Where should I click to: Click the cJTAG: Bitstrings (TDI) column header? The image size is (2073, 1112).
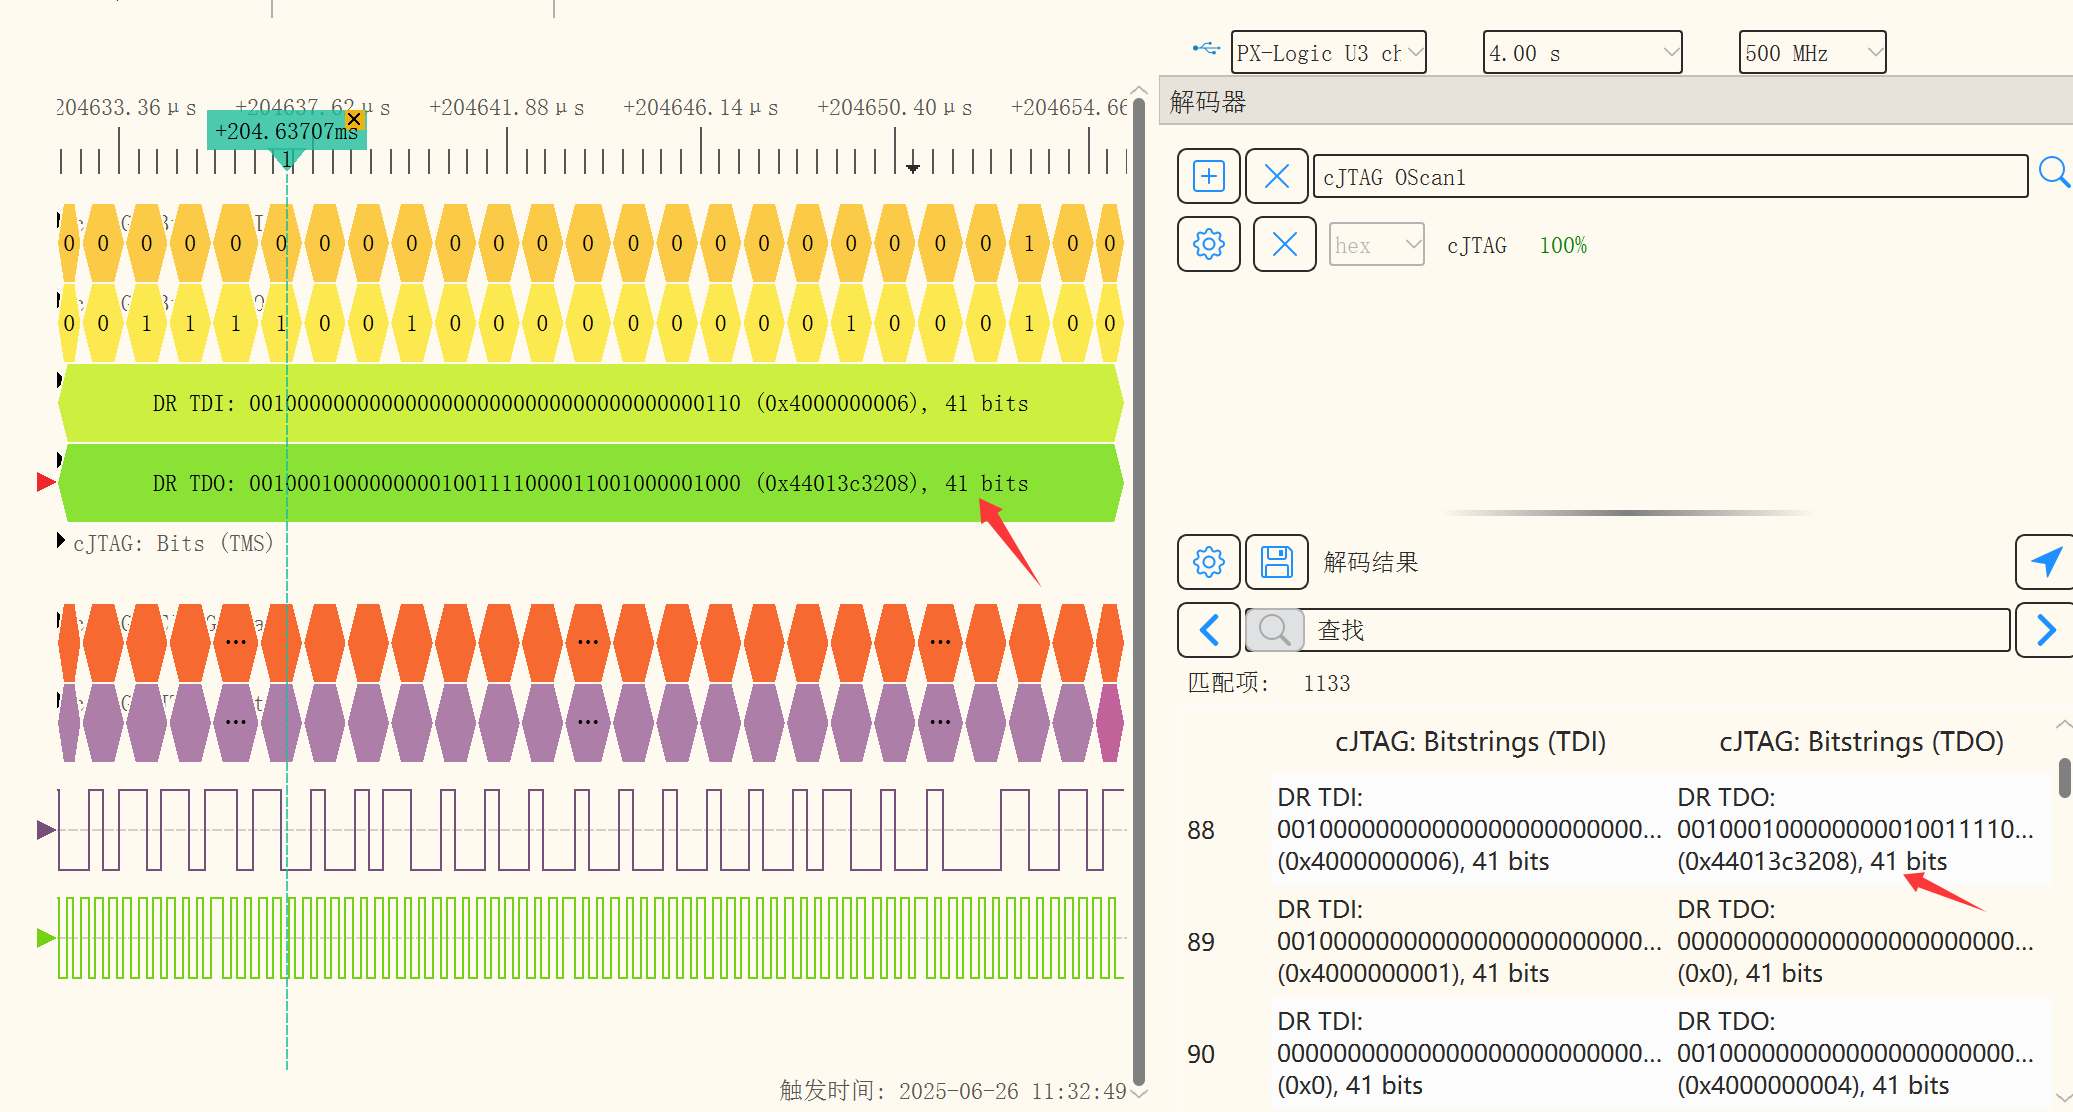pyautogui.click(x=1470, y=742)
